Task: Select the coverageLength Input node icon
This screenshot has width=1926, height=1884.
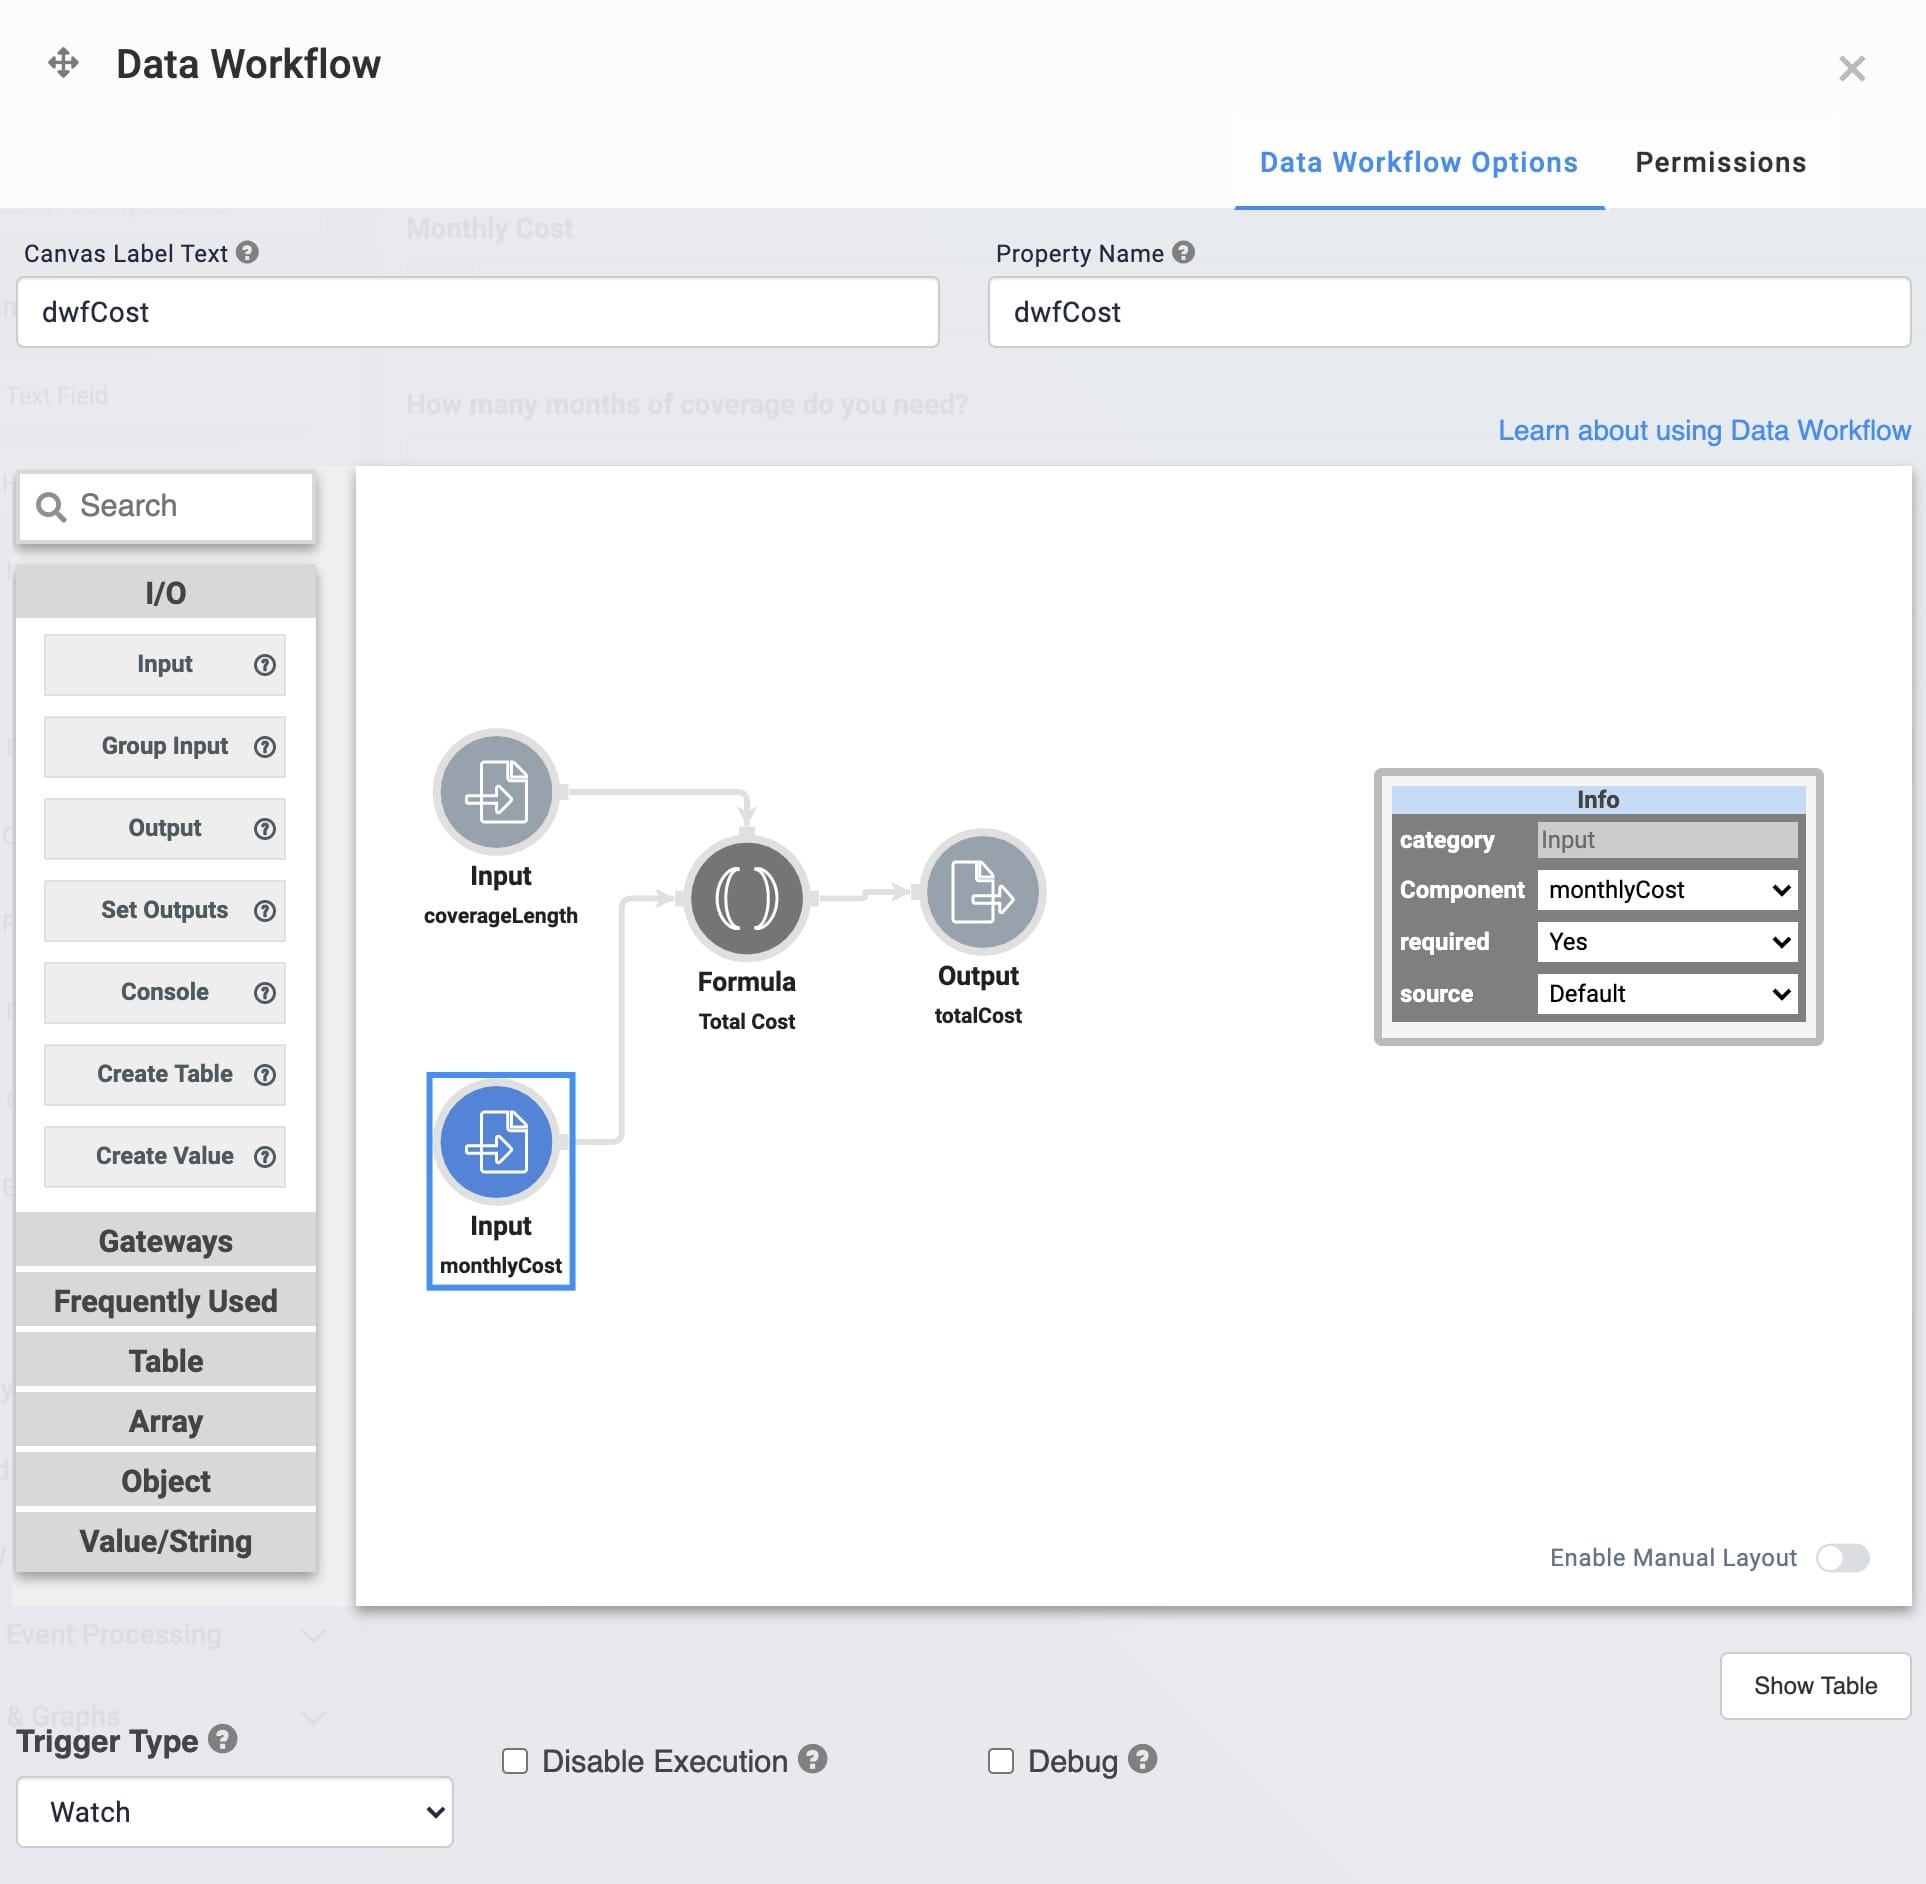Action: click(496, 791)
